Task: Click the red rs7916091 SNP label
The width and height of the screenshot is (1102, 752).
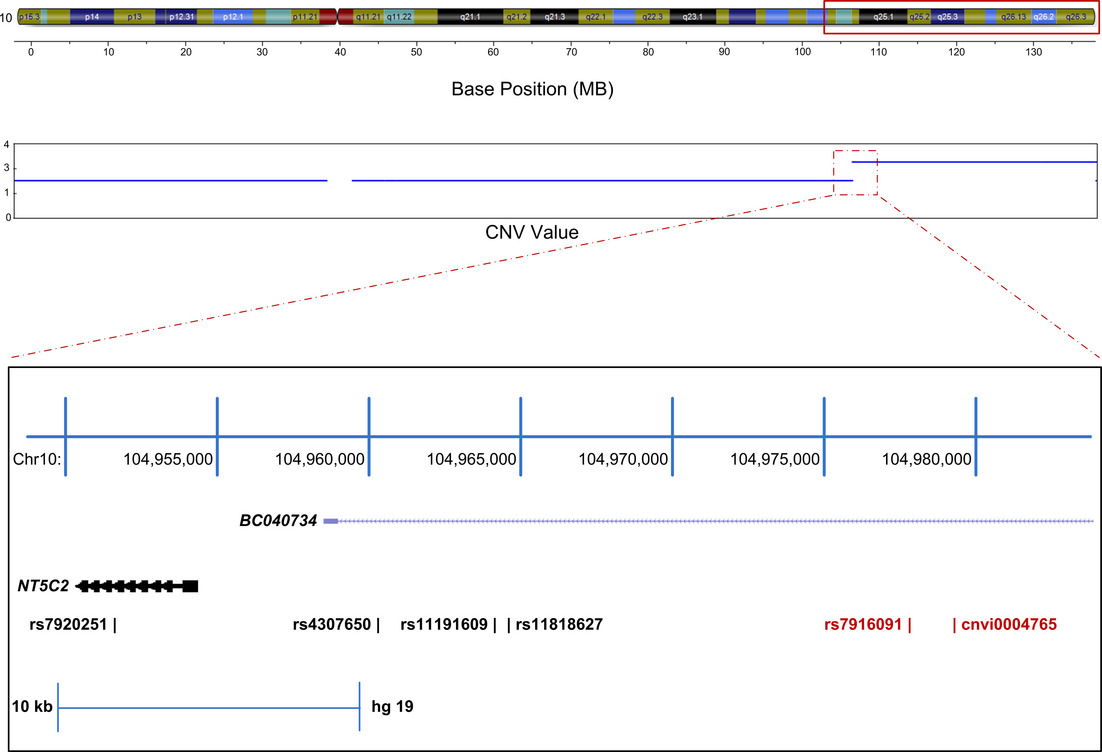Action: pyautogui.click(x=863, y=624)
